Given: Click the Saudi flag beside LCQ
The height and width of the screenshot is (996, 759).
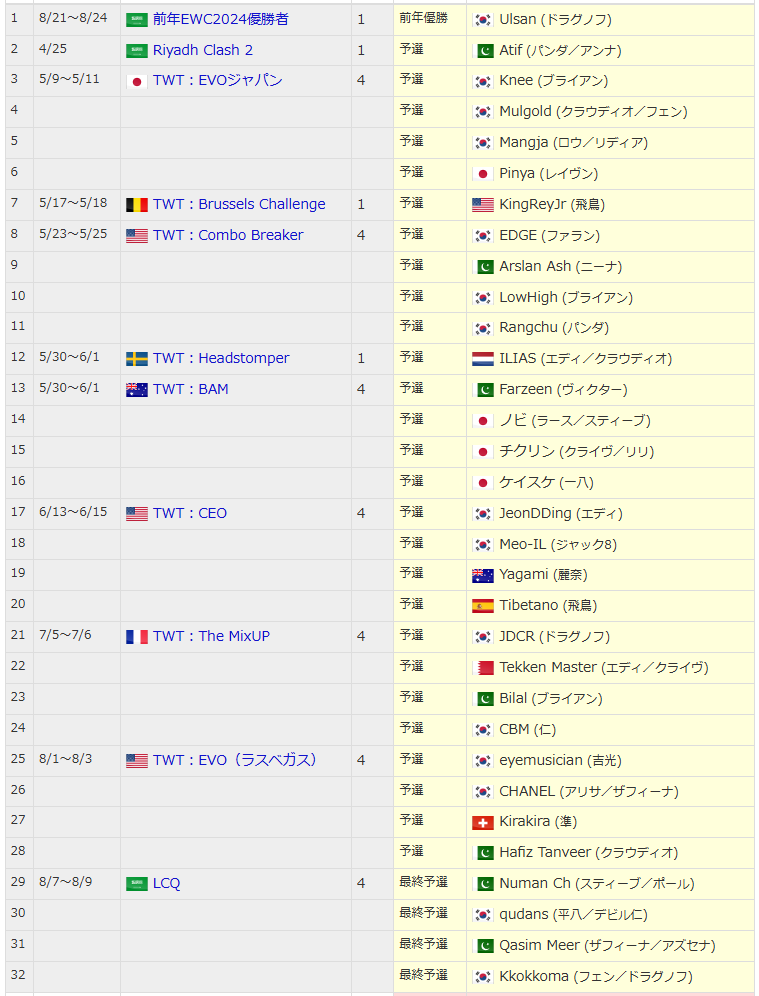Looking at the screenshot, I should pos(137,884).
